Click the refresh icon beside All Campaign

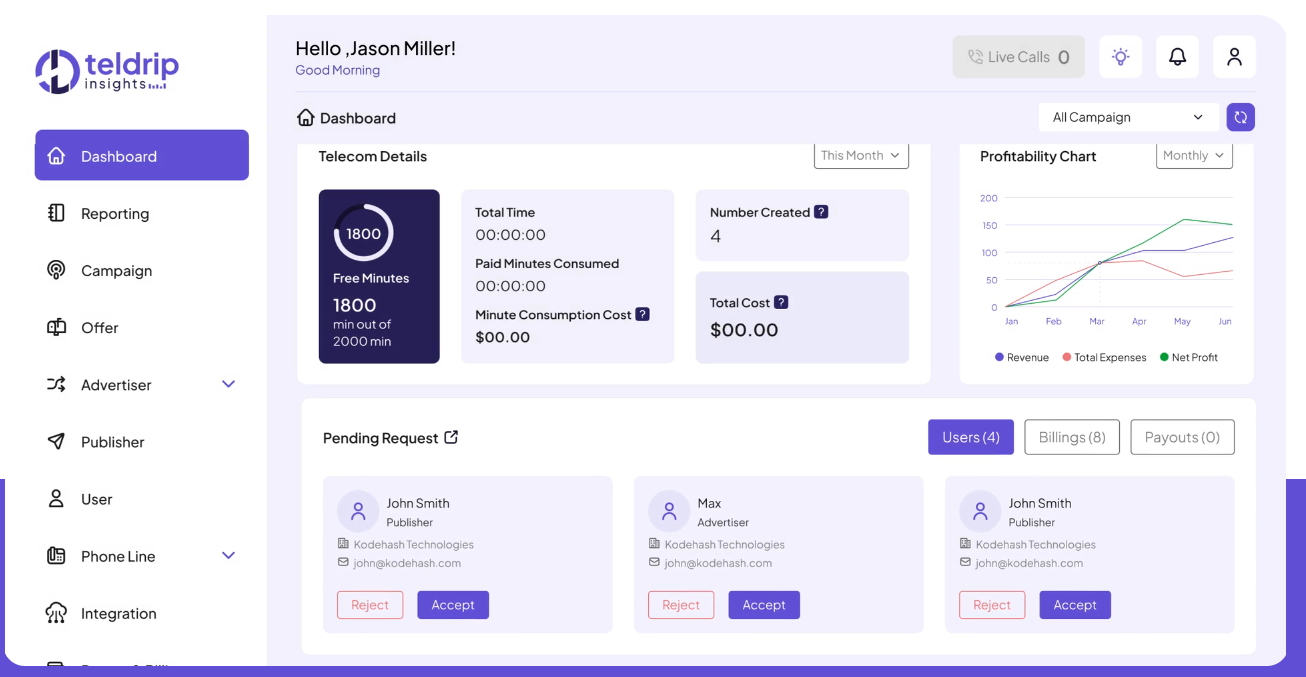(x=1240, y=117)
